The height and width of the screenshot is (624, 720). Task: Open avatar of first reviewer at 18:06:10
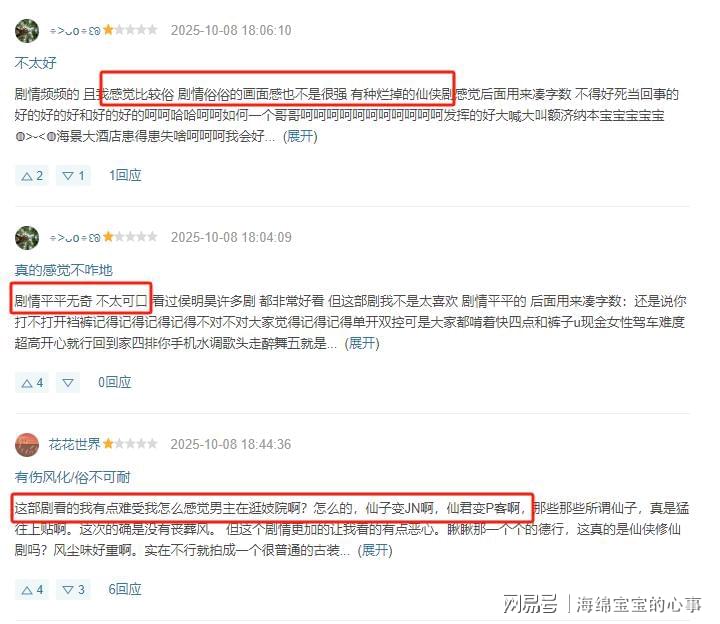[27, 30]
